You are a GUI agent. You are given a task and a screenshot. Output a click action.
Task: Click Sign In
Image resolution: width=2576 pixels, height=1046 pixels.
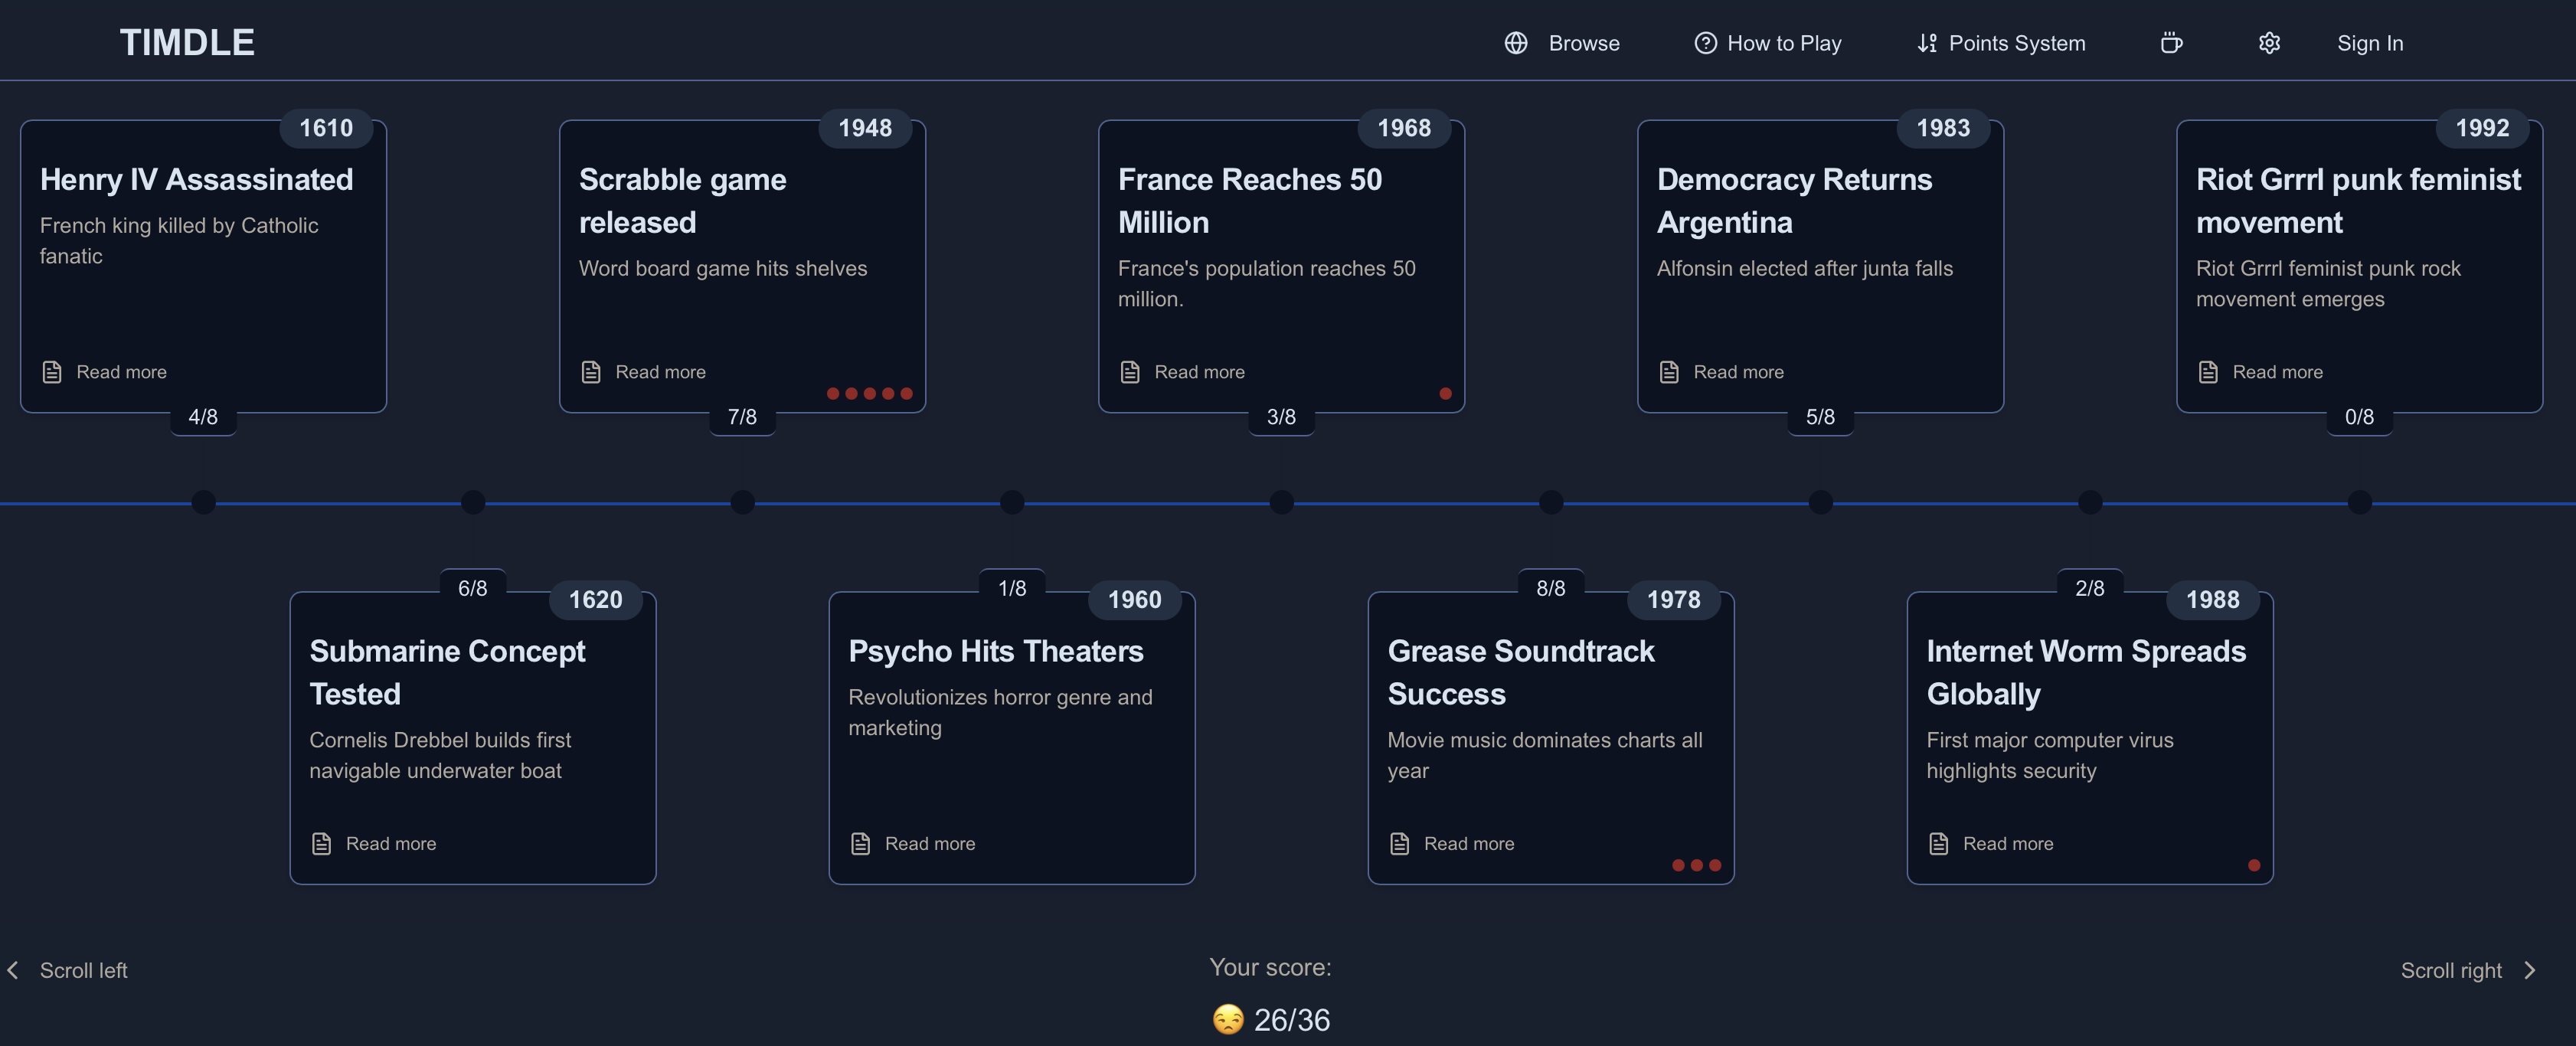2369,43
